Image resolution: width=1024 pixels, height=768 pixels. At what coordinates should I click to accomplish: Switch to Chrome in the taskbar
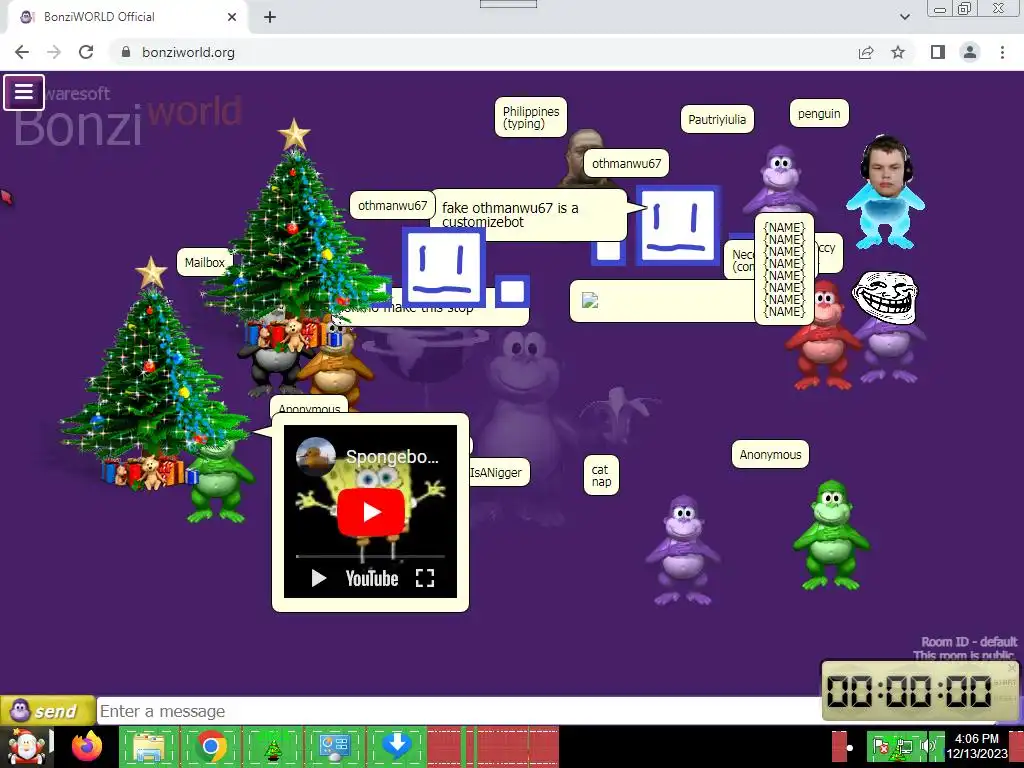point(210,746)
